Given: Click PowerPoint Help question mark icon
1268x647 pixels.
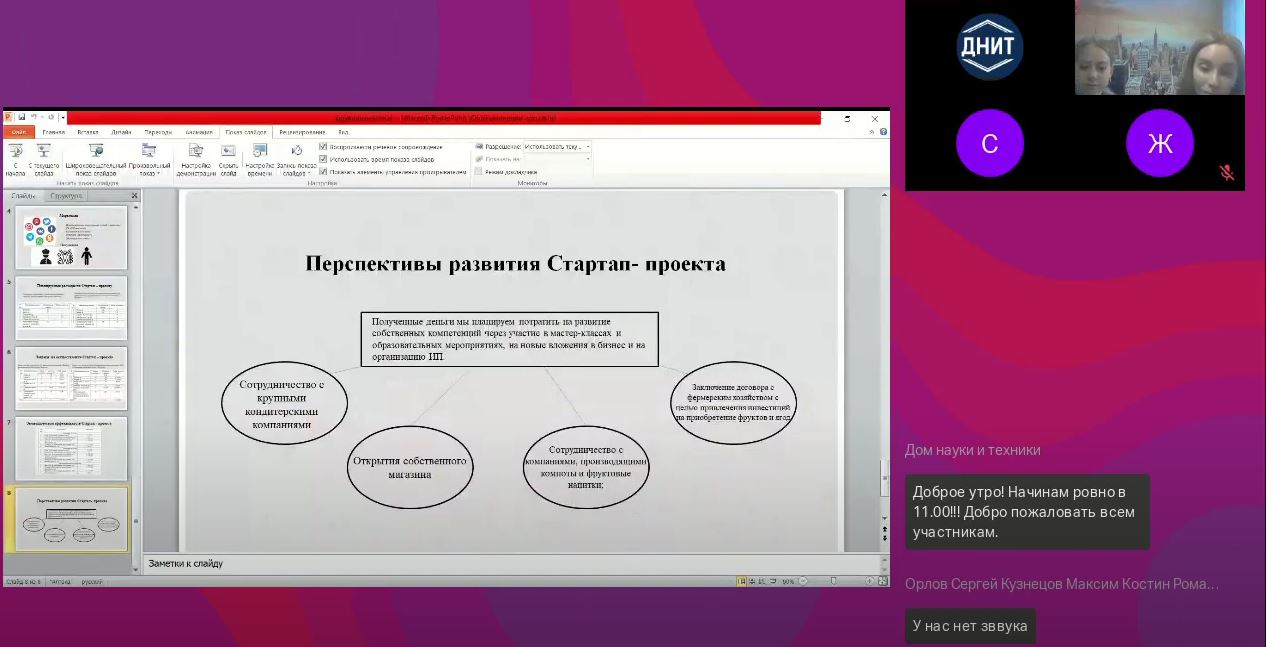Looking at the screenshot, I should tap(884, 132).
